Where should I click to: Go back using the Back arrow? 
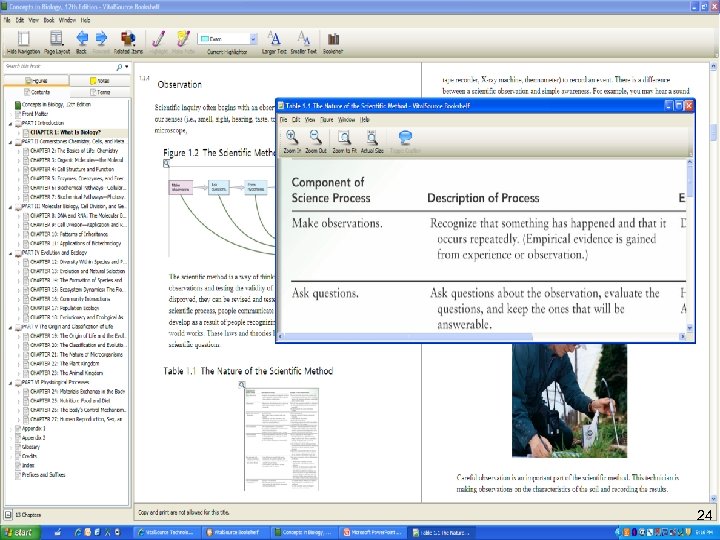[x=82, y=39]
